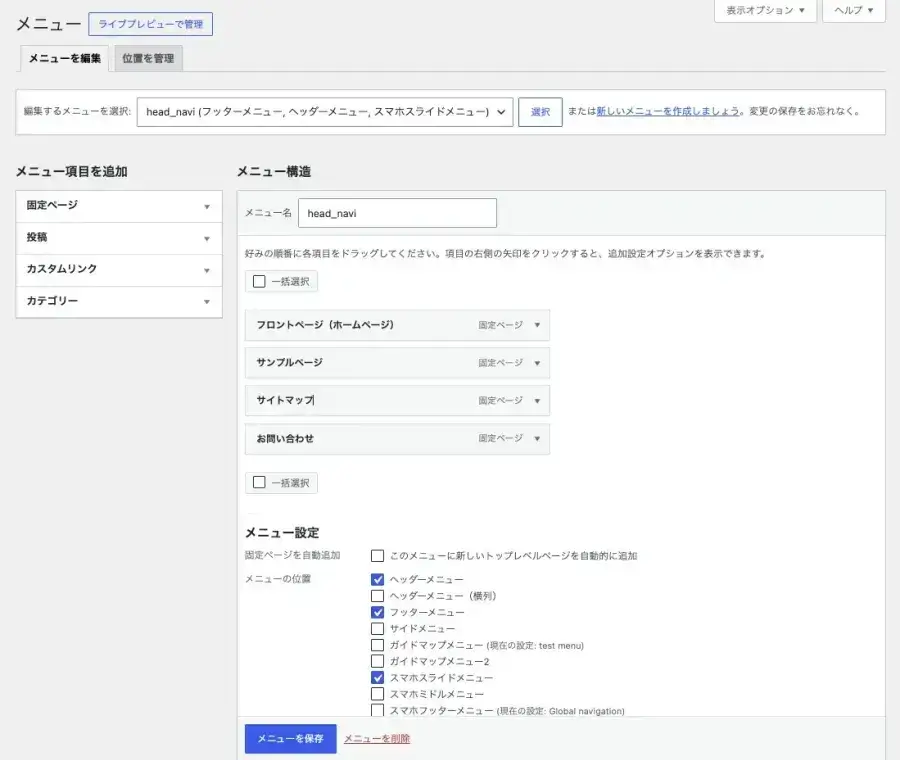Viewport: 900px width, 760px height.
Task: Check サイドメニュー location checkbox
Action: [377, 629]
